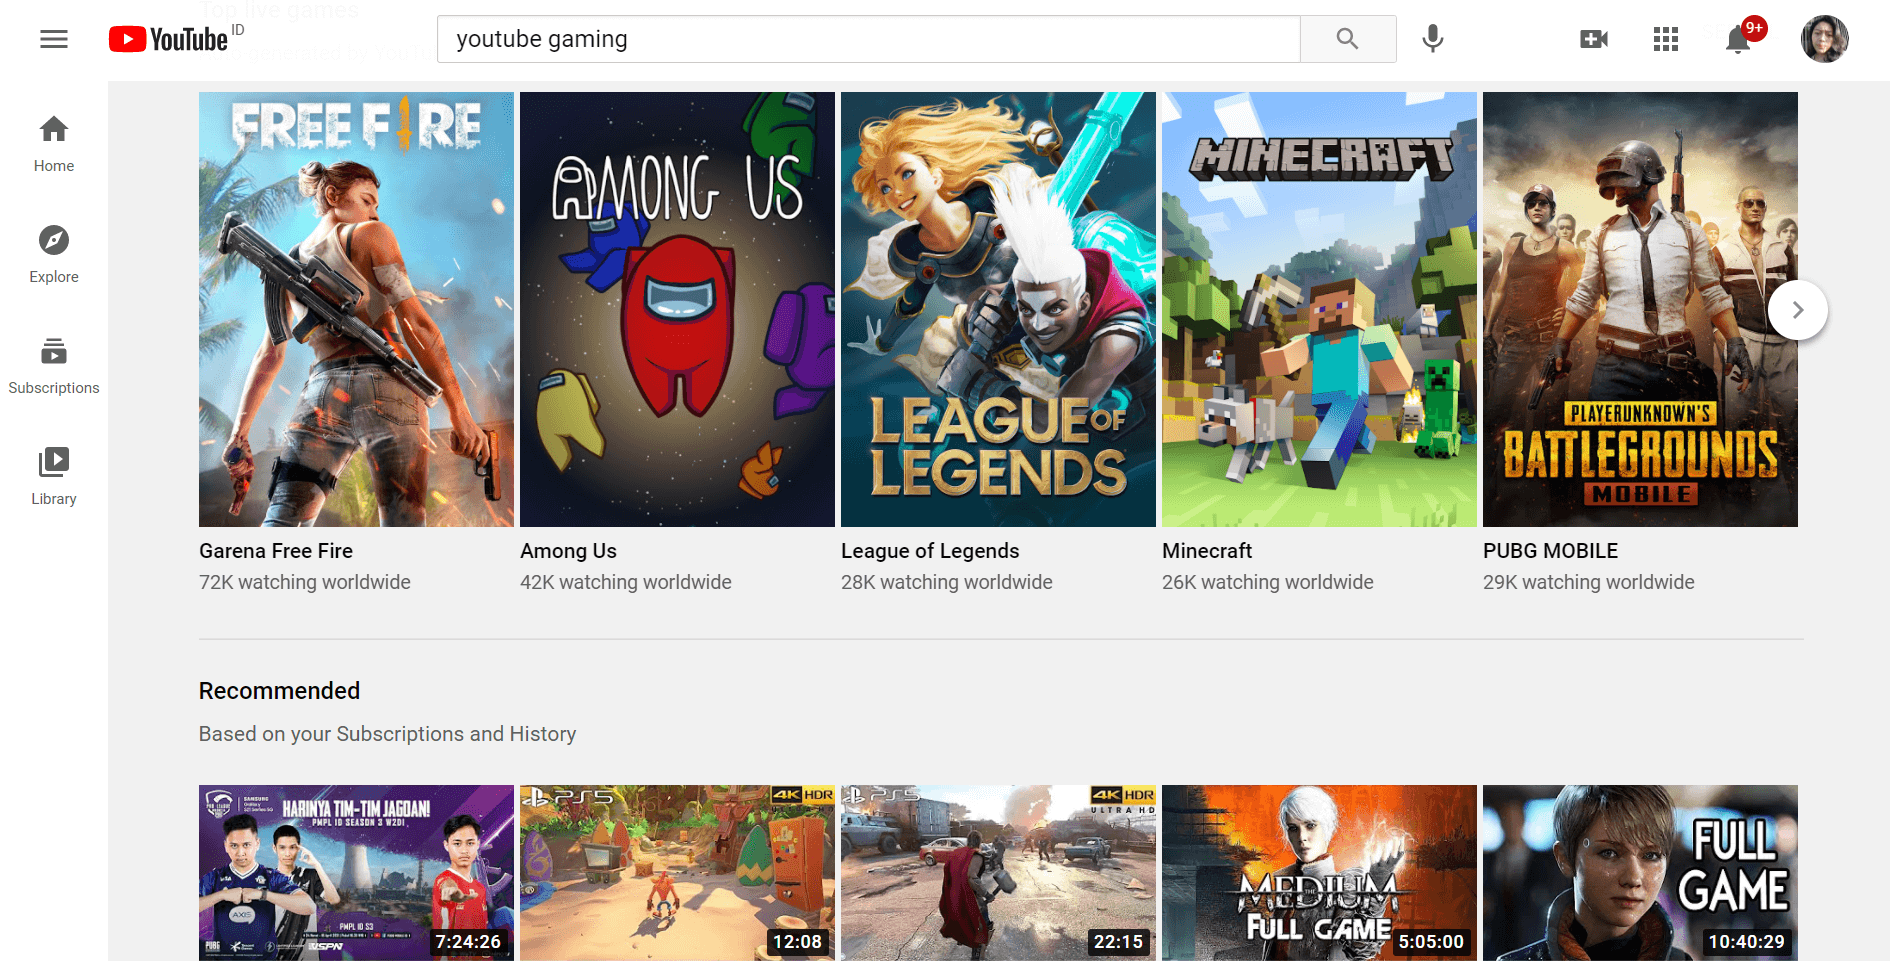Open the Google apps grid icon

tap(1665, 39)
